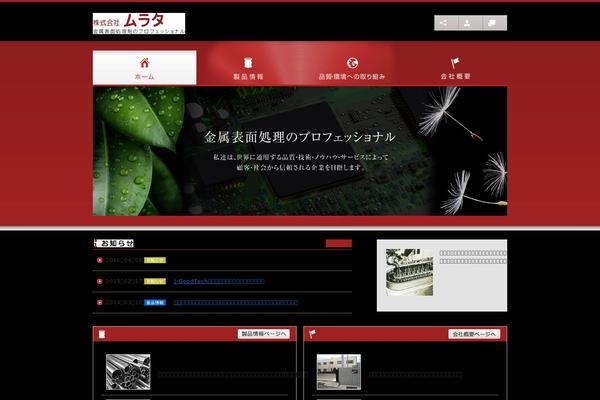Click the 製品情報ページへ button
Screen dimensions: 600x400
(x=264, y=334)
